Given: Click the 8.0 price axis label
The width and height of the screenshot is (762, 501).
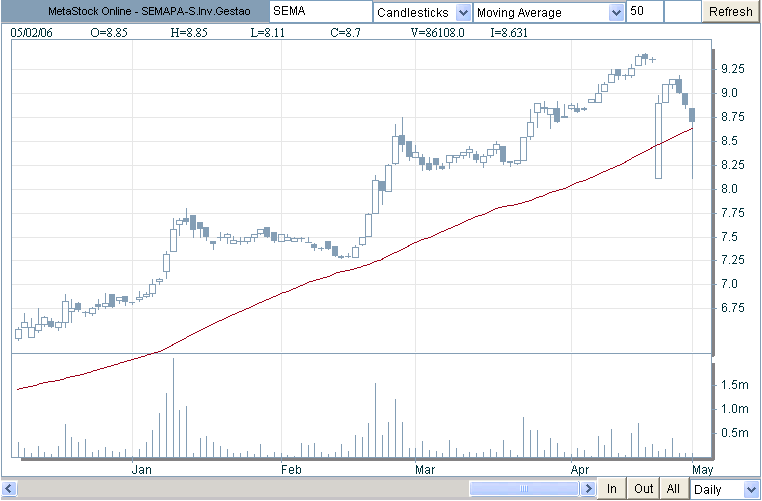Looking at the screenshot, I should [729, 189].
